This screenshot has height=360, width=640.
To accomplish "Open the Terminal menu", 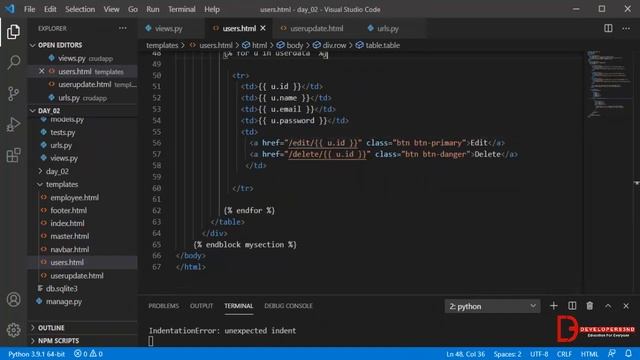I will [x=182, y=9].
